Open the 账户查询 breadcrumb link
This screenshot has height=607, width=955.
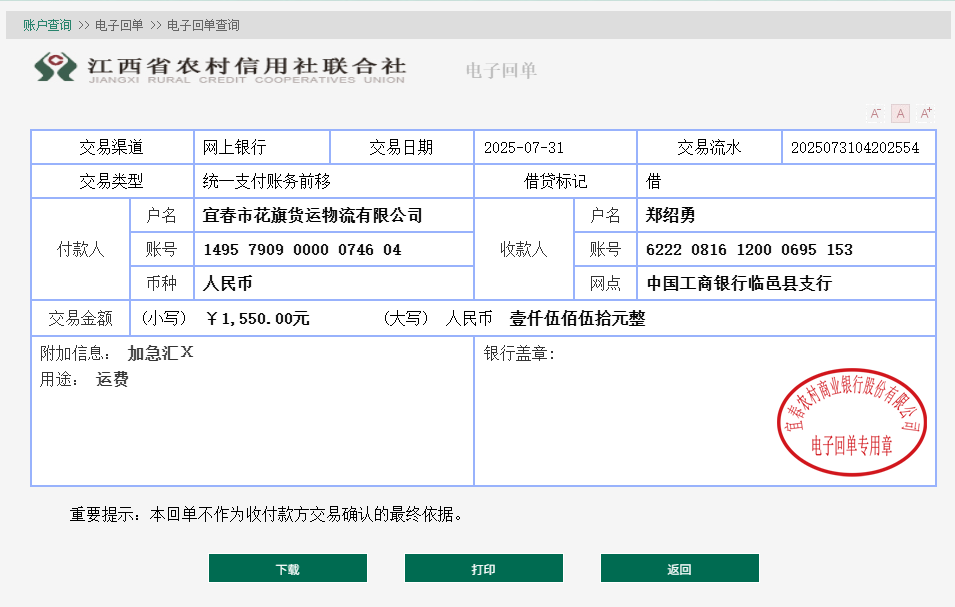coord(47,26)
